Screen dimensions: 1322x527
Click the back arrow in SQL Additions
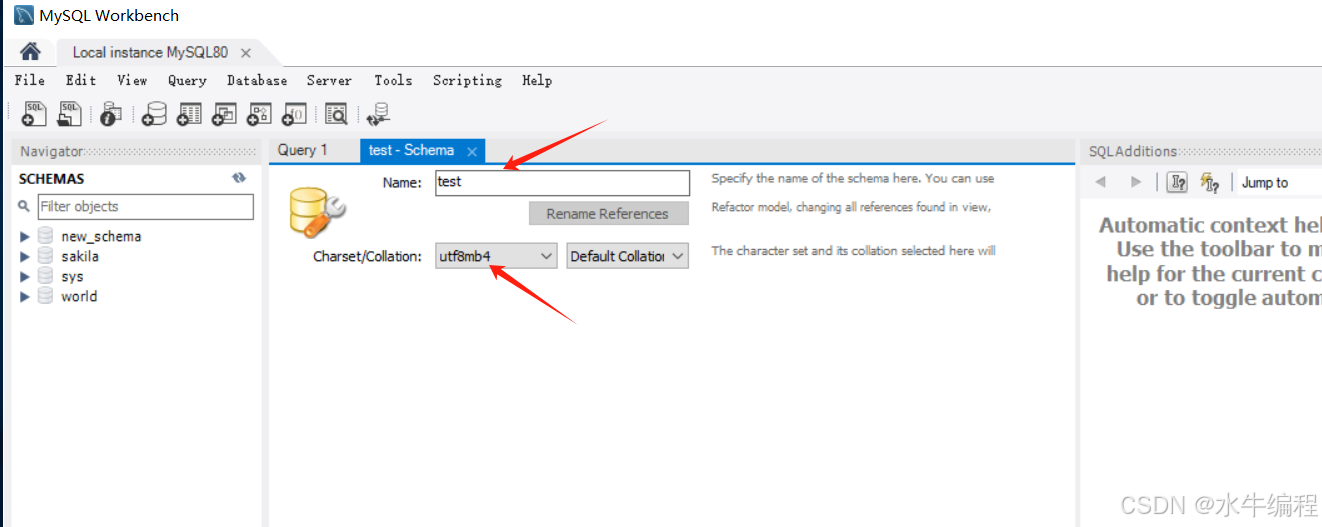pos(1101,182)
